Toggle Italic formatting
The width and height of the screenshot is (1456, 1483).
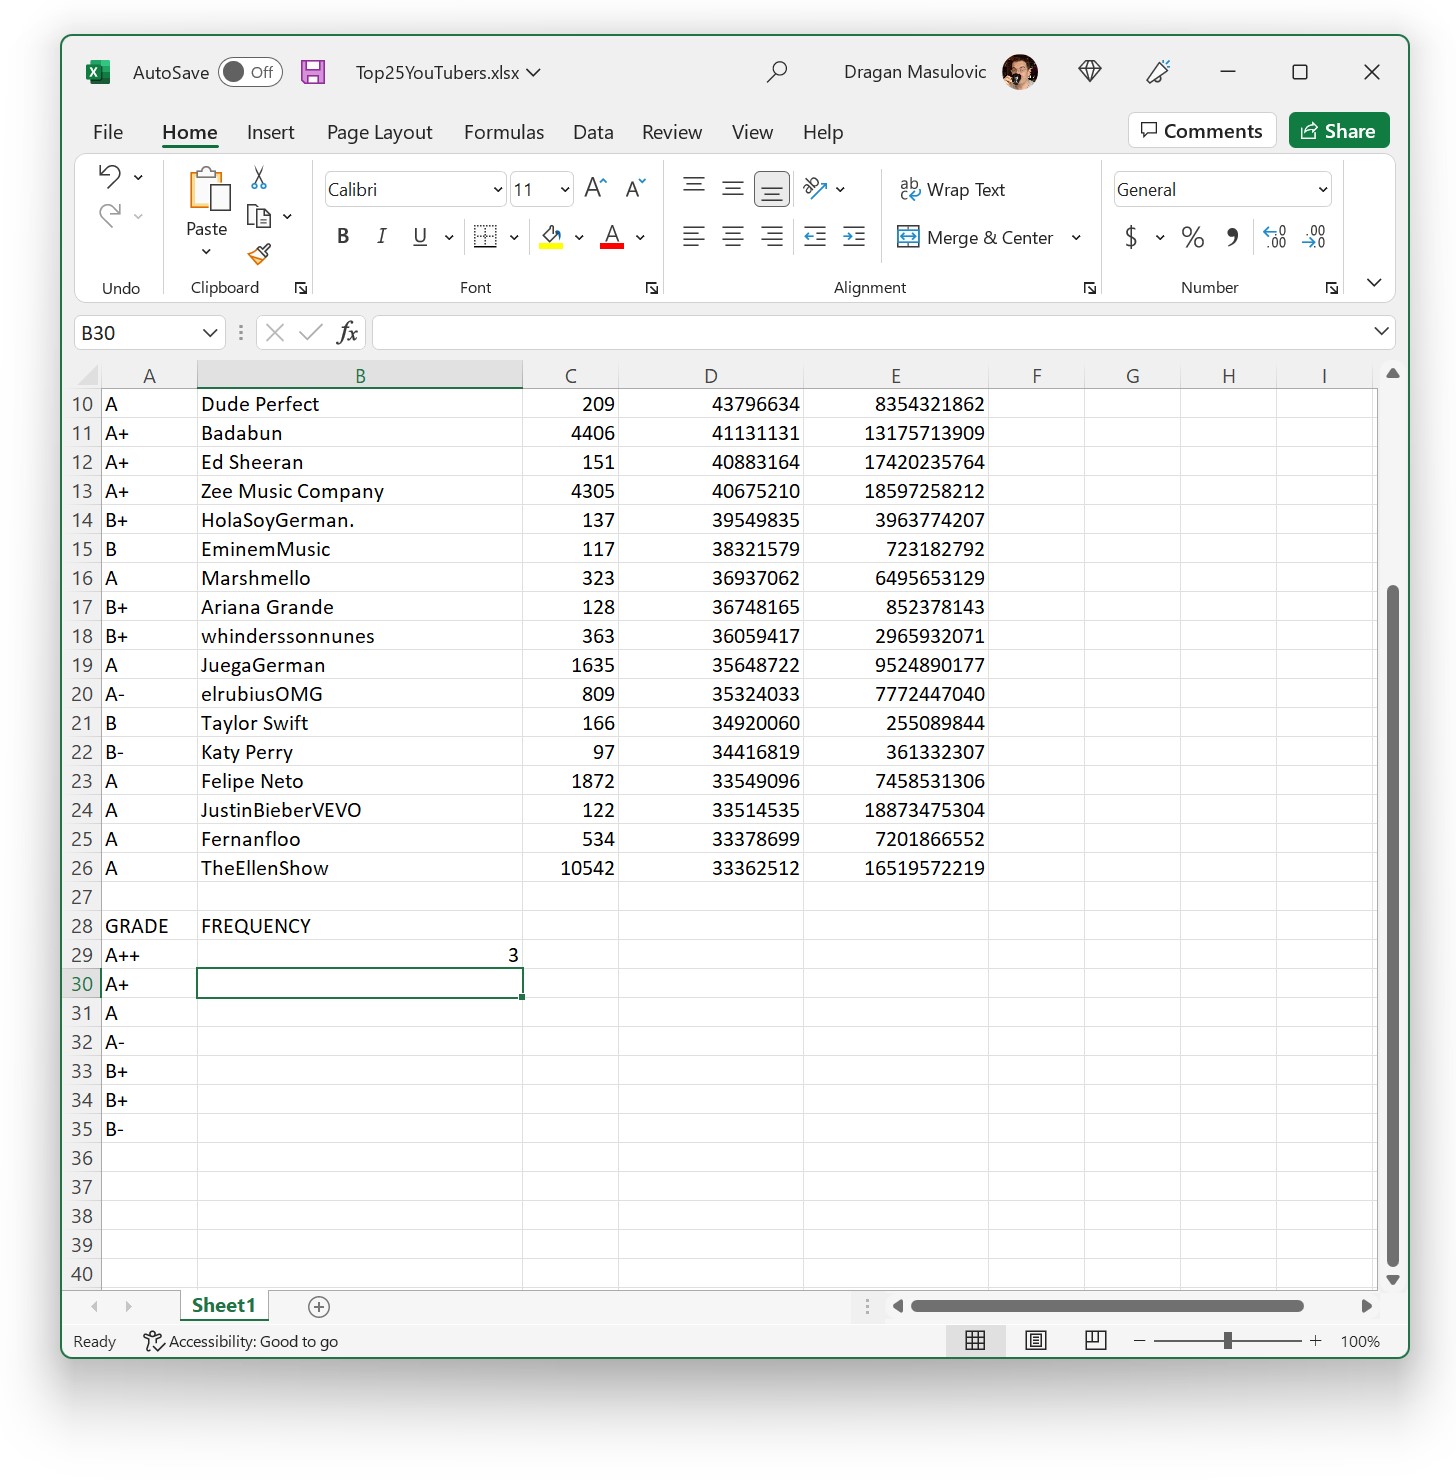pos(381,236)
